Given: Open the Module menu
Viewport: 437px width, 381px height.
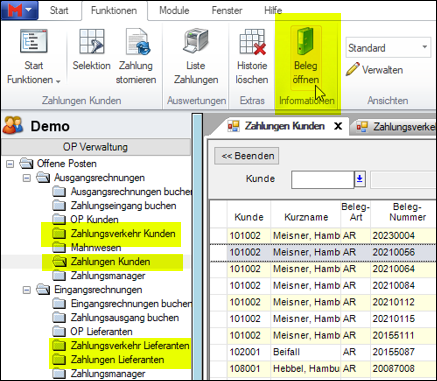Looking at the screenshot, I should pyautogui.click(x=174, y=10).
